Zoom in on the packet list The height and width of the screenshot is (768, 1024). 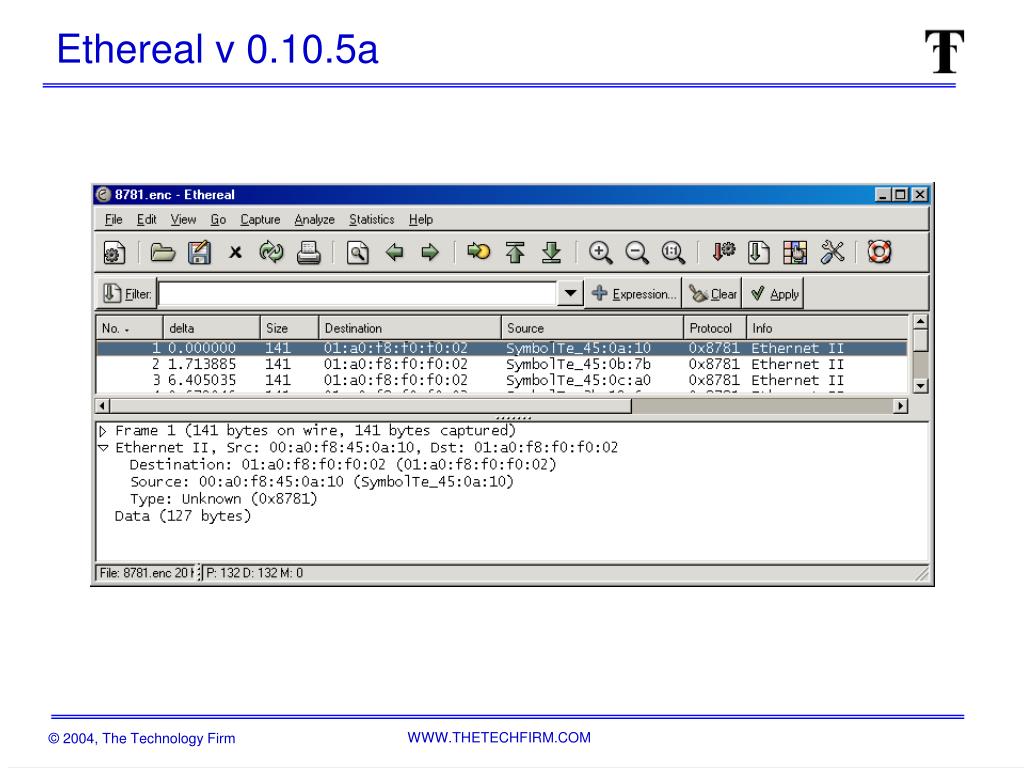click(600, 253)
